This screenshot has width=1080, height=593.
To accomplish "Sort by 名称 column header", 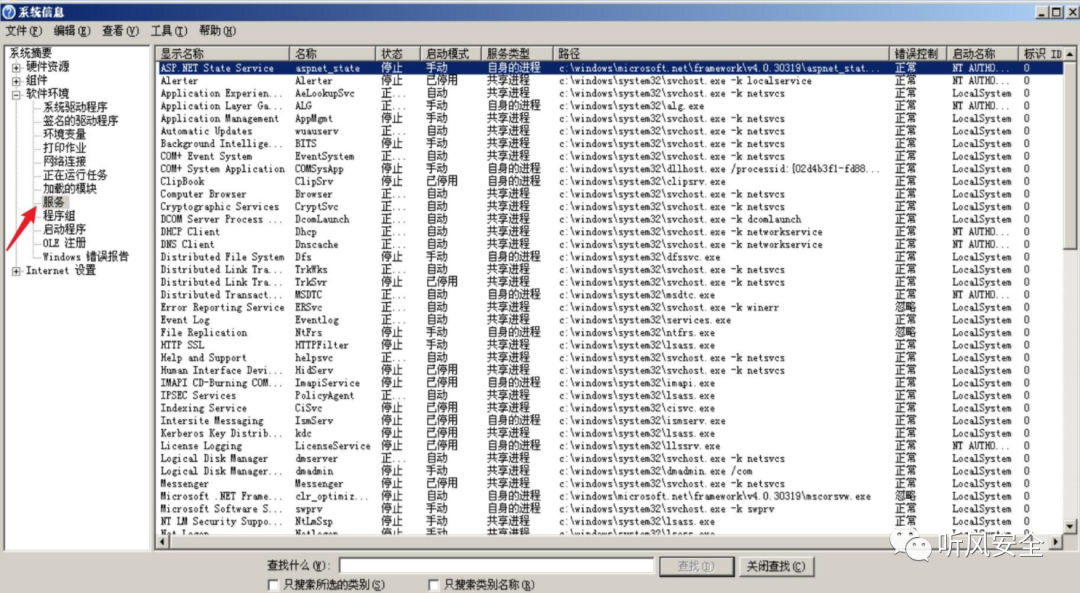I will [x=332, y=54].
